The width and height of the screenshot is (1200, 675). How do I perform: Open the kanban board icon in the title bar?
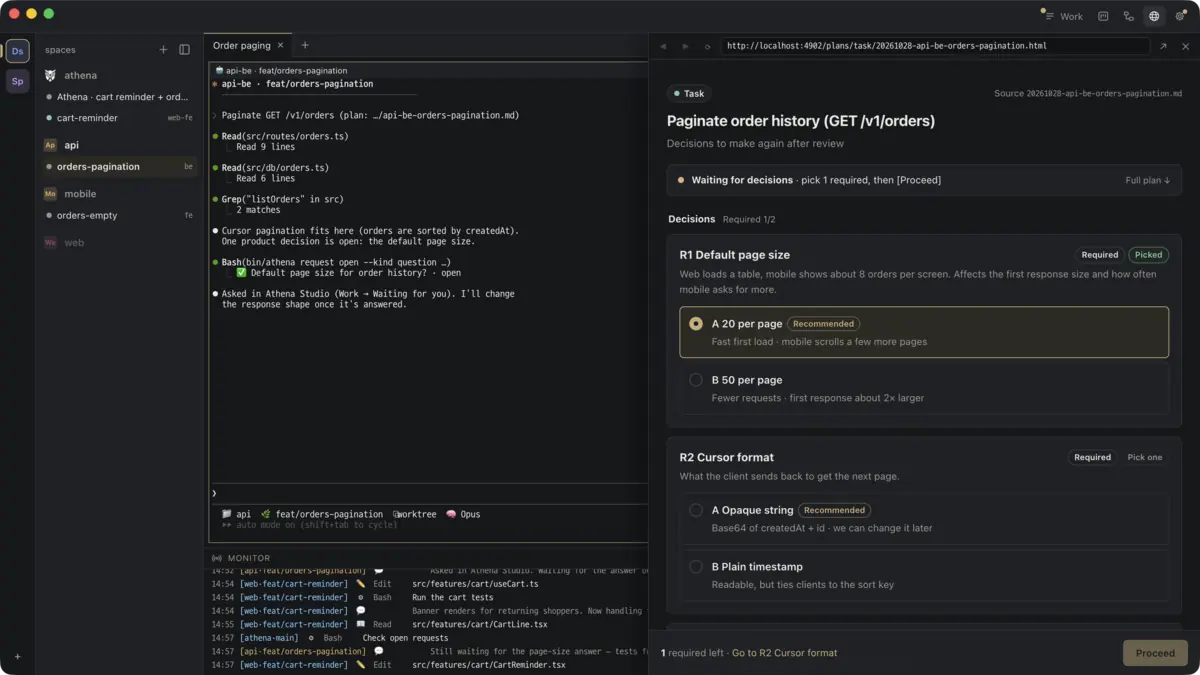pos(1103,16)
